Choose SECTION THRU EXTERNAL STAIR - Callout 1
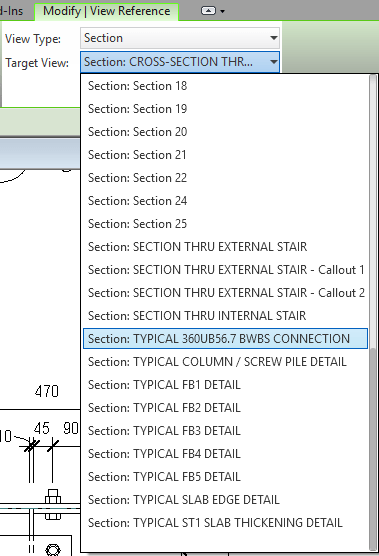This screenshot has height=556, width=379. [225, 270]
